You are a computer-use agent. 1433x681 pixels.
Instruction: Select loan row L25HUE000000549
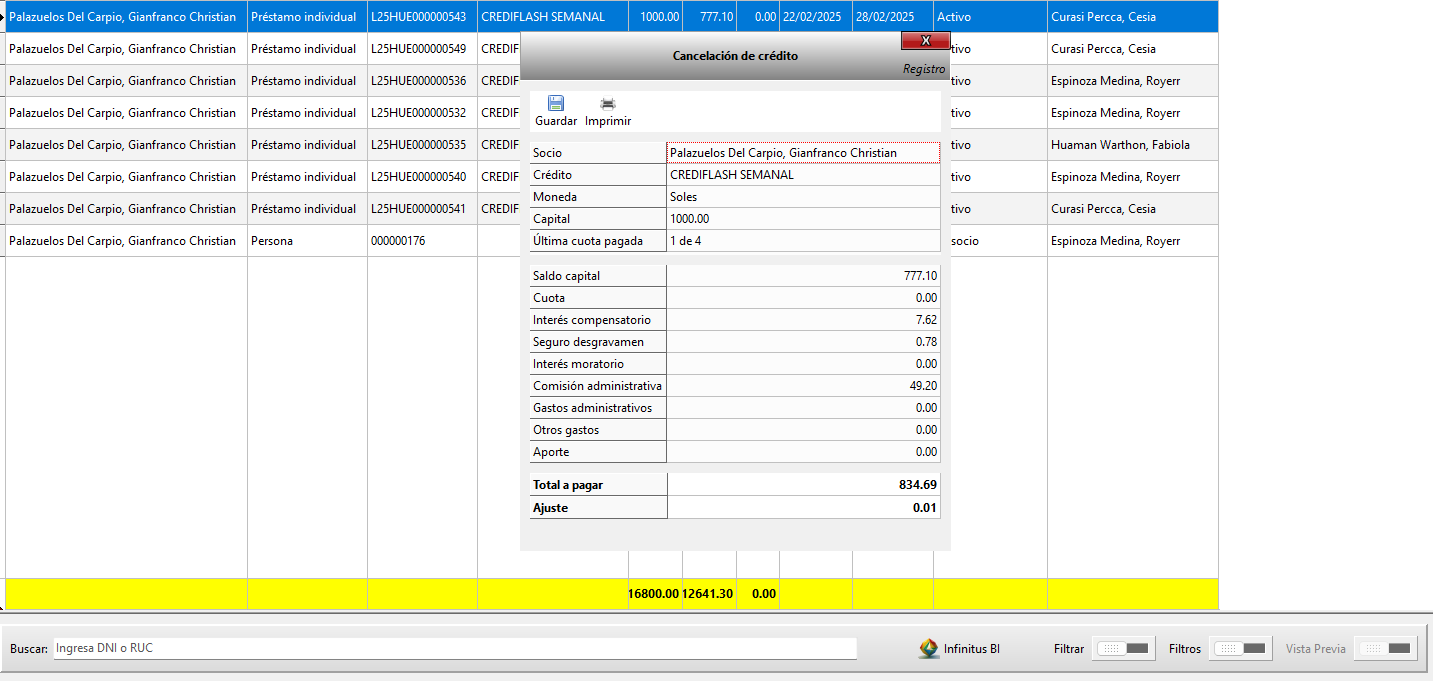[418, 49]
